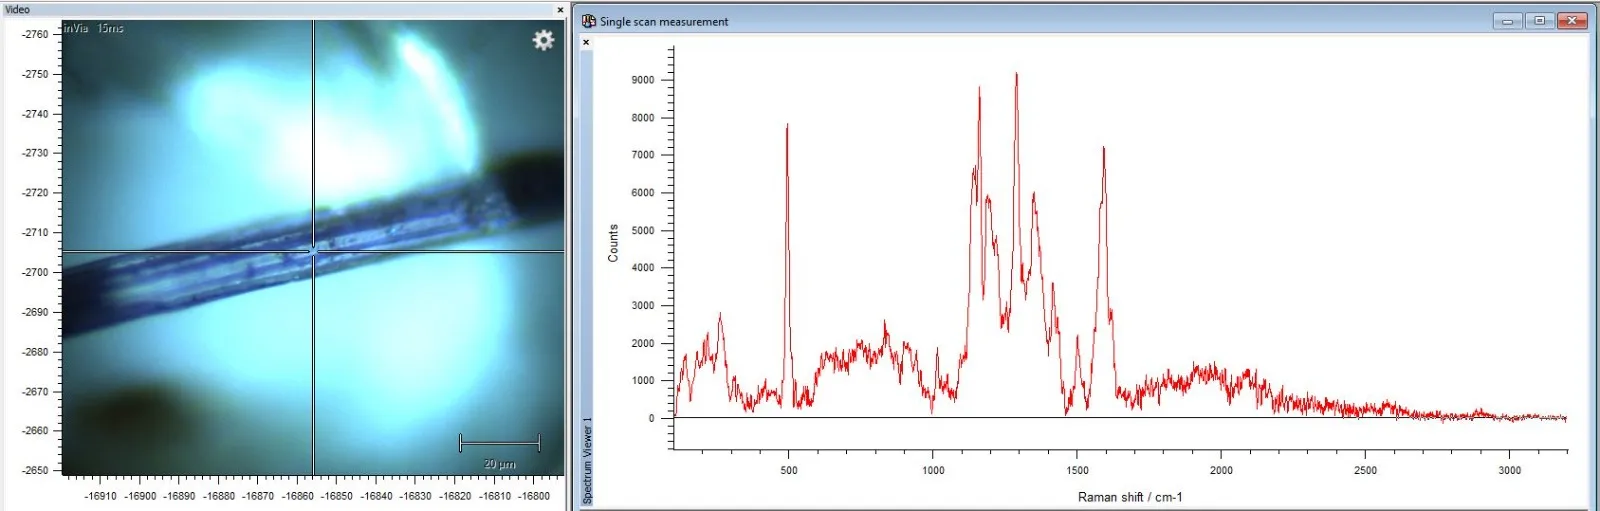Click the tallest peak near 1300 cm-1
This screenshot has width=1600, height=511.
pos(1016,75)
